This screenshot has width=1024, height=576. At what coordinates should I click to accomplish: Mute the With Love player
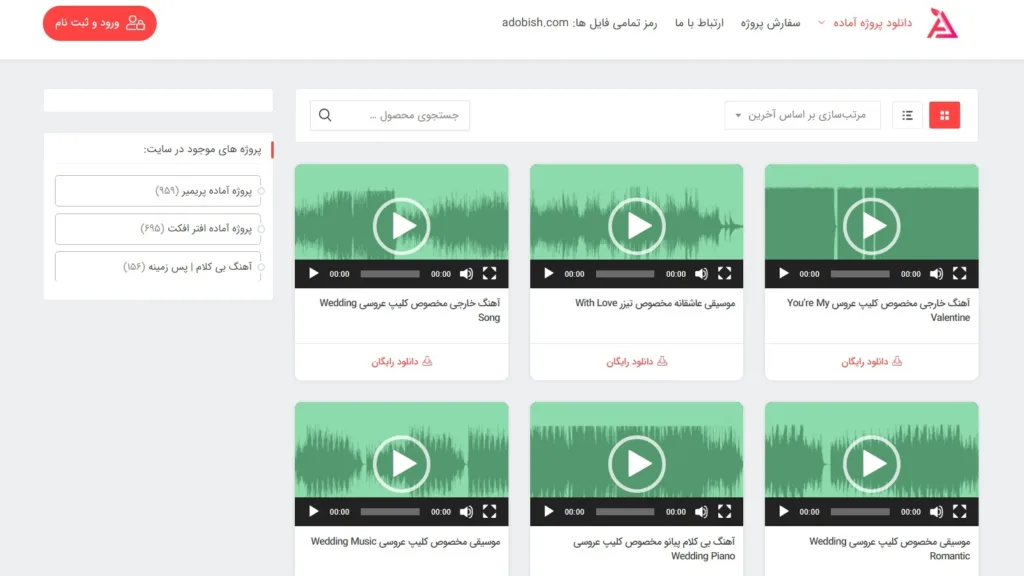pos(701,274)
